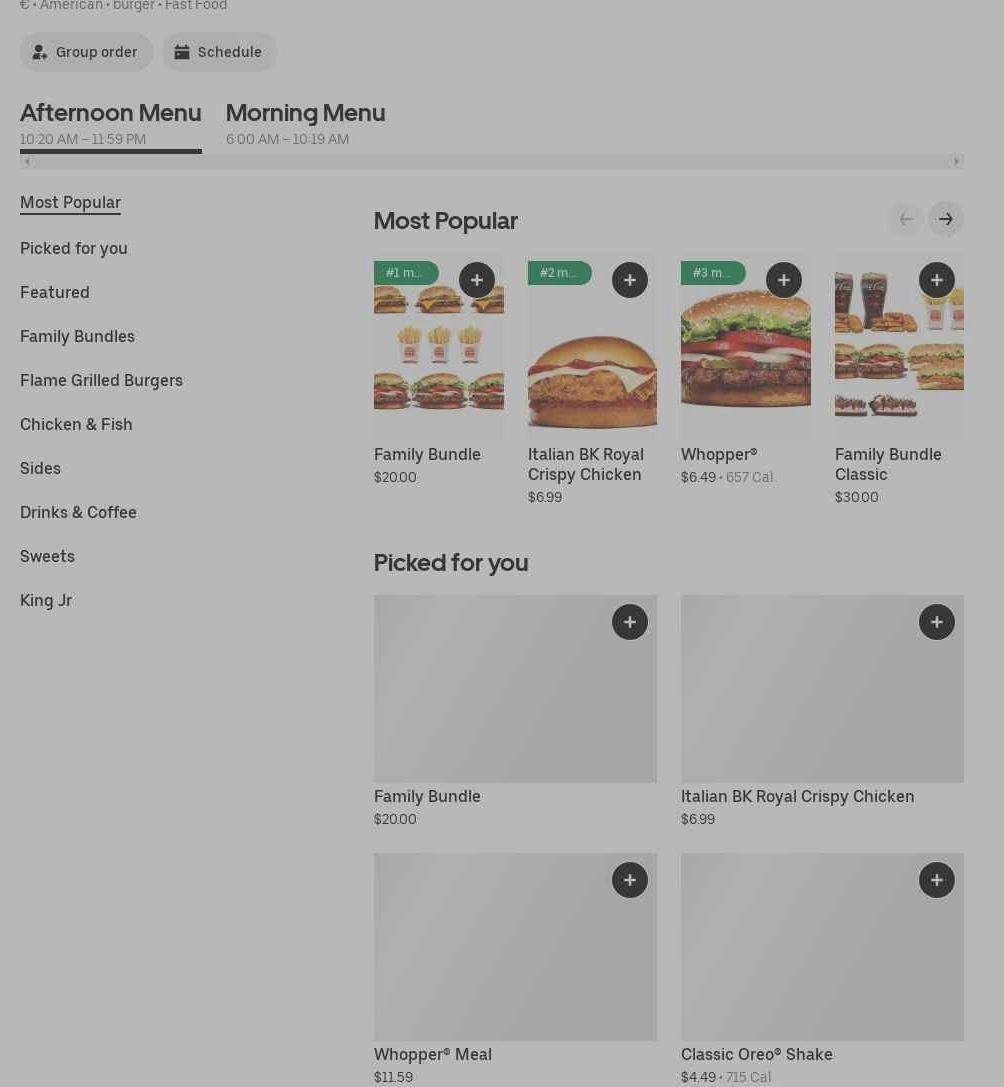Add Classic Oreo Shake to cart
The height and width of the screenshot is (1087, 1004).
936,880
